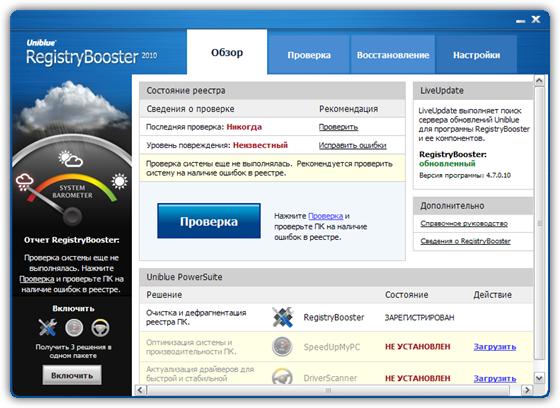This screenshot has height=408, width=560.
Task: Click the DriverScanner product name
Action: click(x=330, y=378)
